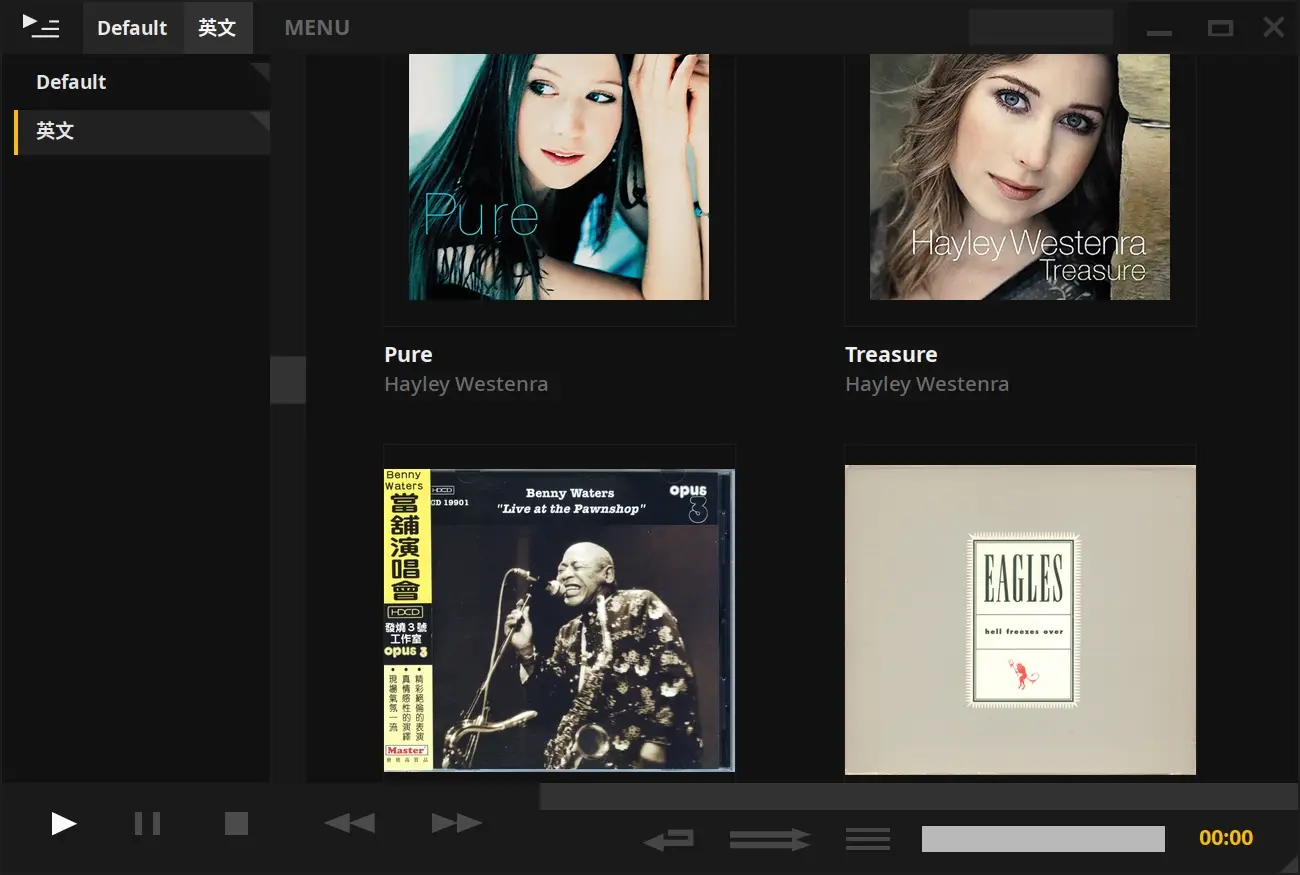Open the playlist toggle icon at top left
Screen dimensions: 1300x875
point(41,27)
